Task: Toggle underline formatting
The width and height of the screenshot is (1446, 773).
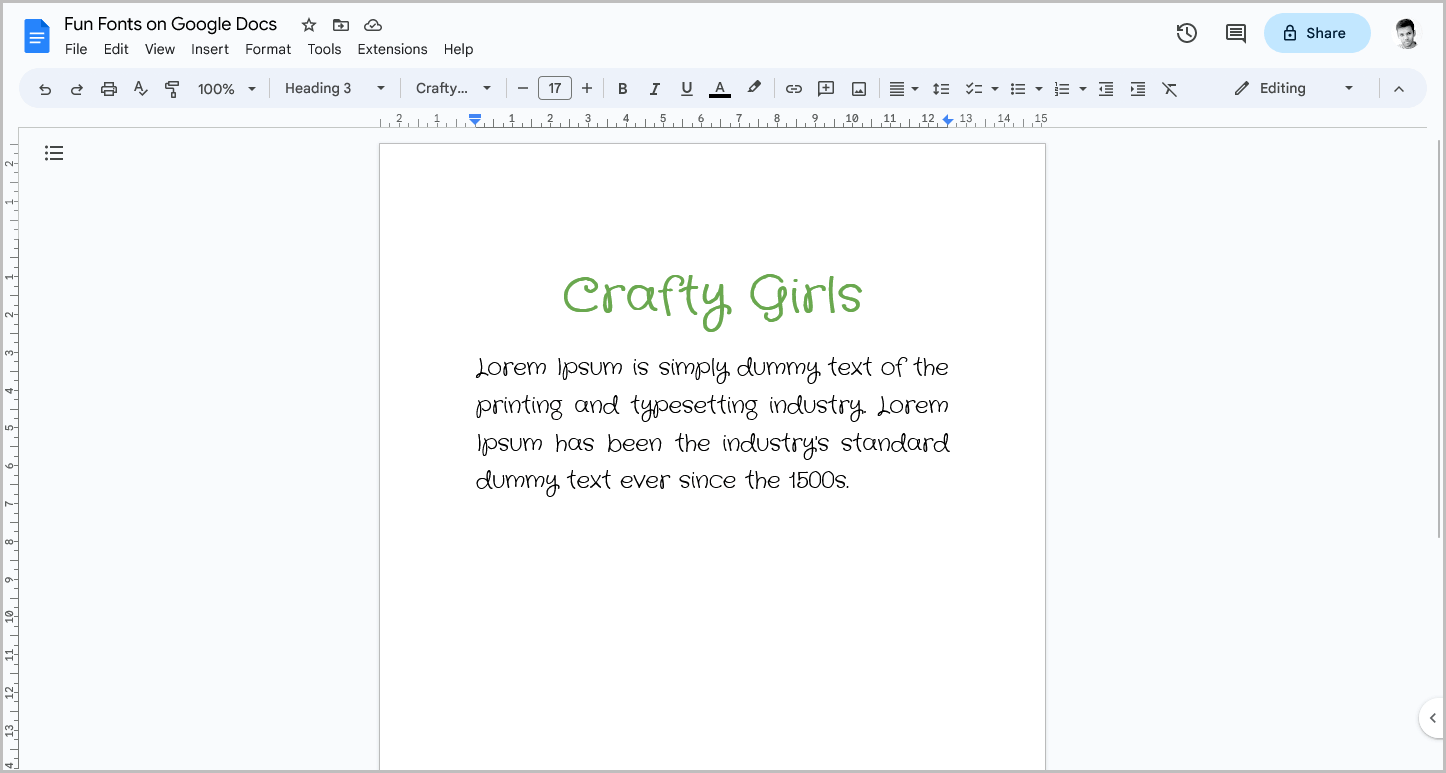Action: click(687, 88)
